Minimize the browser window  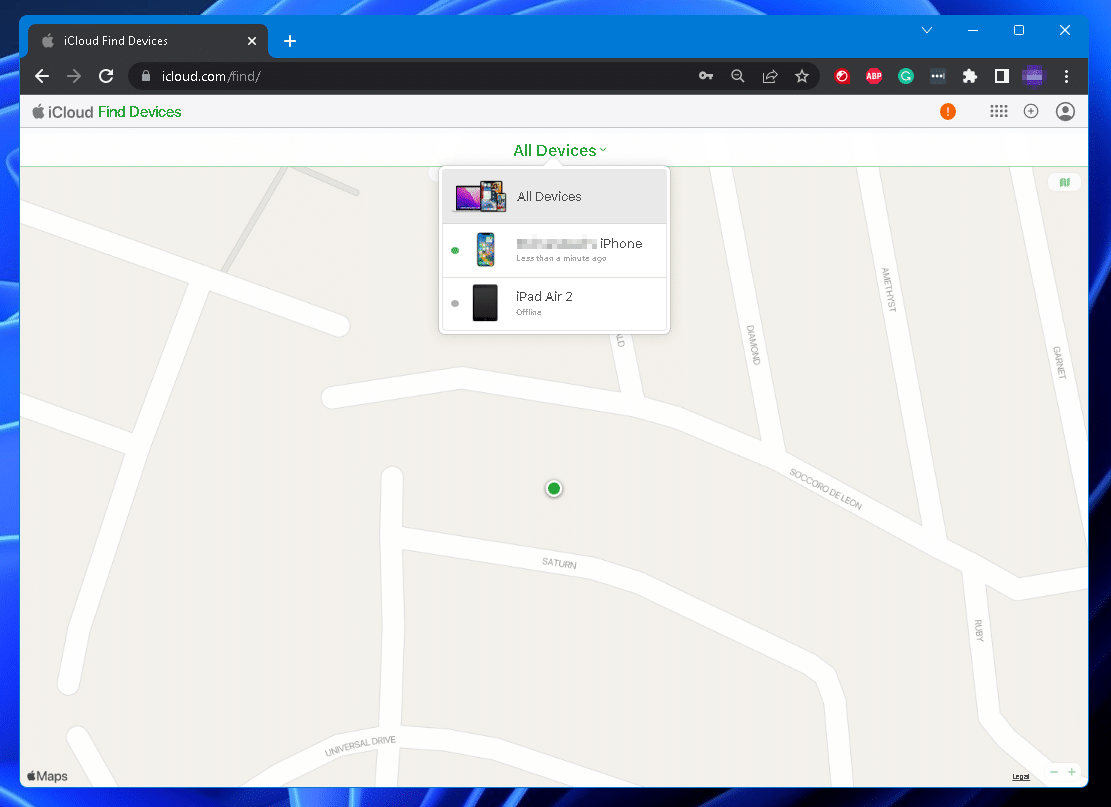973,30
